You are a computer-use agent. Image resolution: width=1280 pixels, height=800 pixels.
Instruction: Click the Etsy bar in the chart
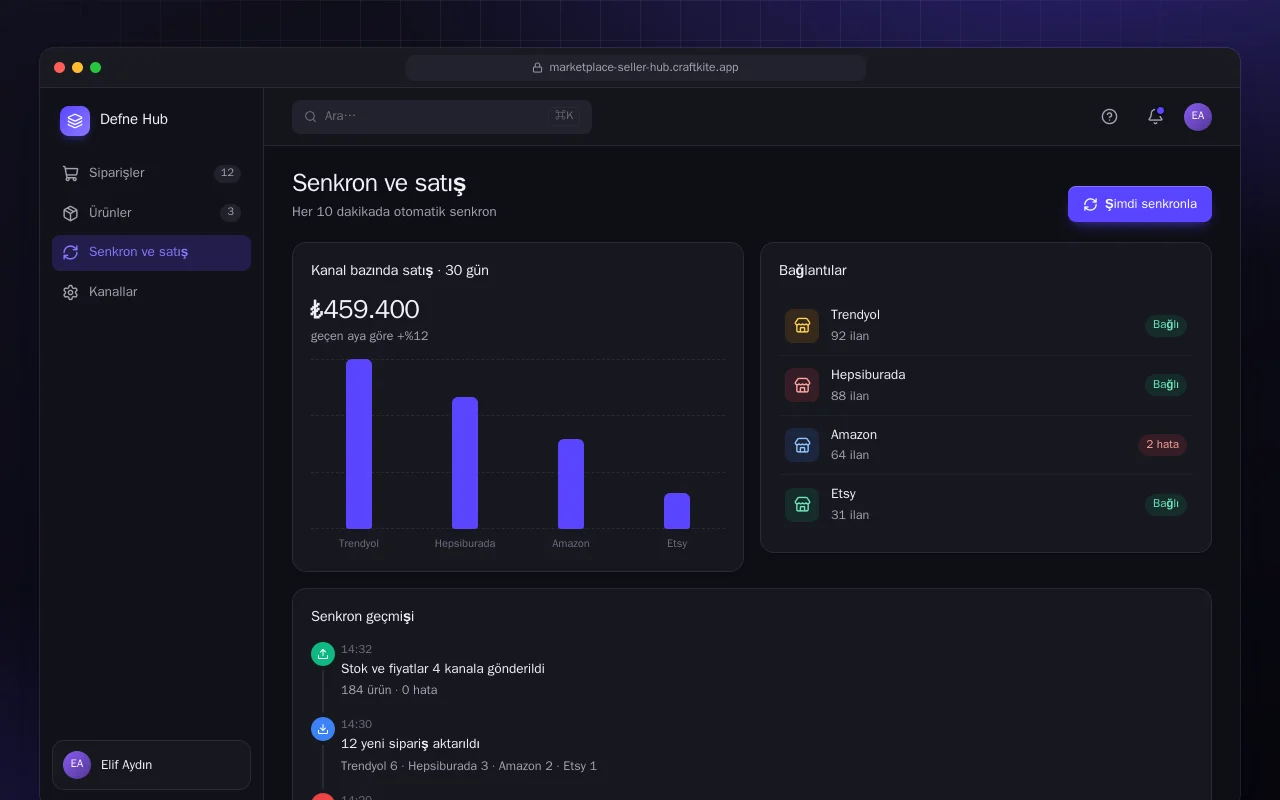[677, 511]
